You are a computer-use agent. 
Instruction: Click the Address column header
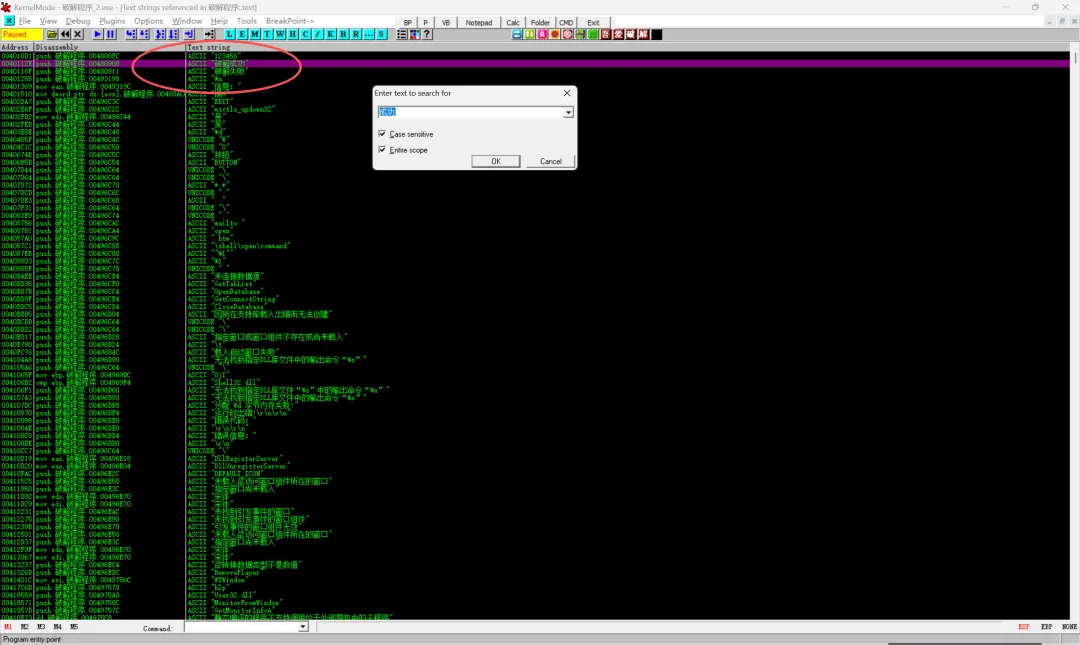[x=17, y=47]
